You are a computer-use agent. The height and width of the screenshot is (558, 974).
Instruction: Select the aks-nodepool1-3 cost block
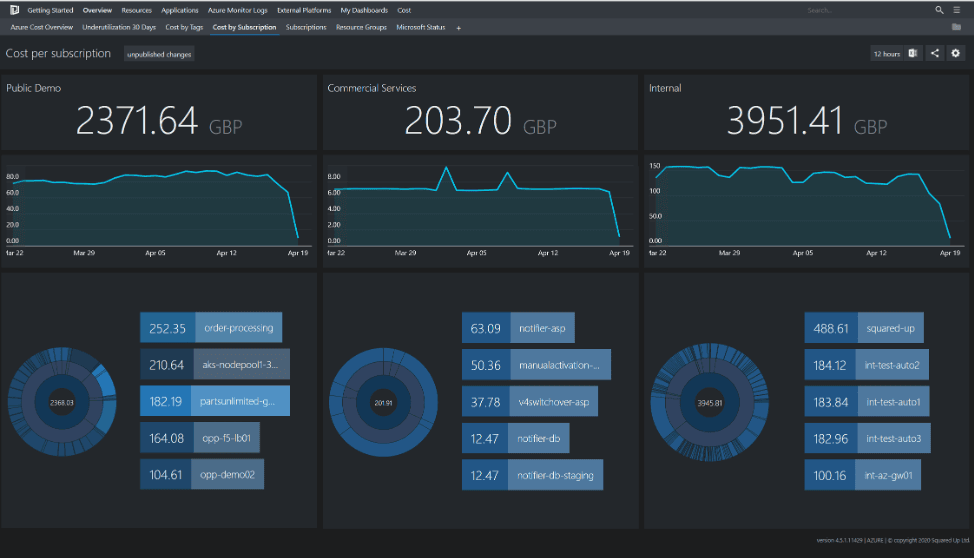click(x=214, y=364)
